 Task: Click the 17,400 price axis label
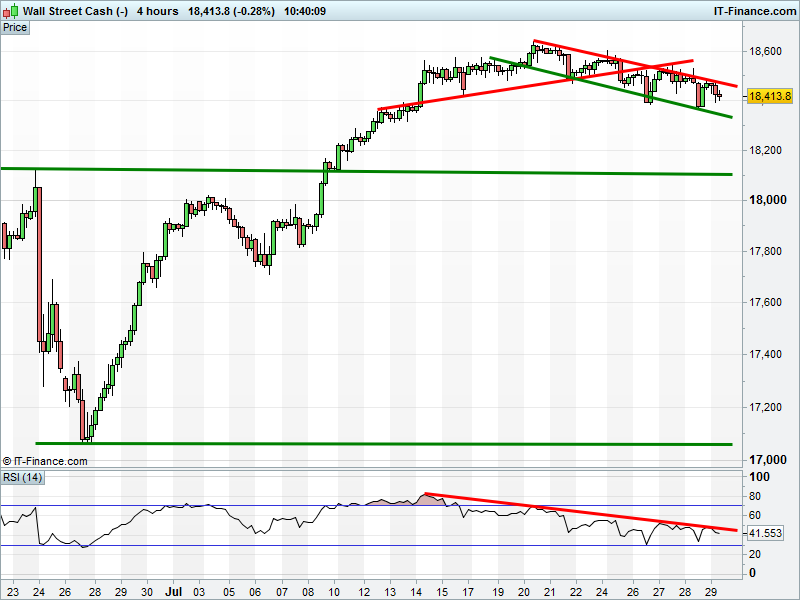pos(765,354)
